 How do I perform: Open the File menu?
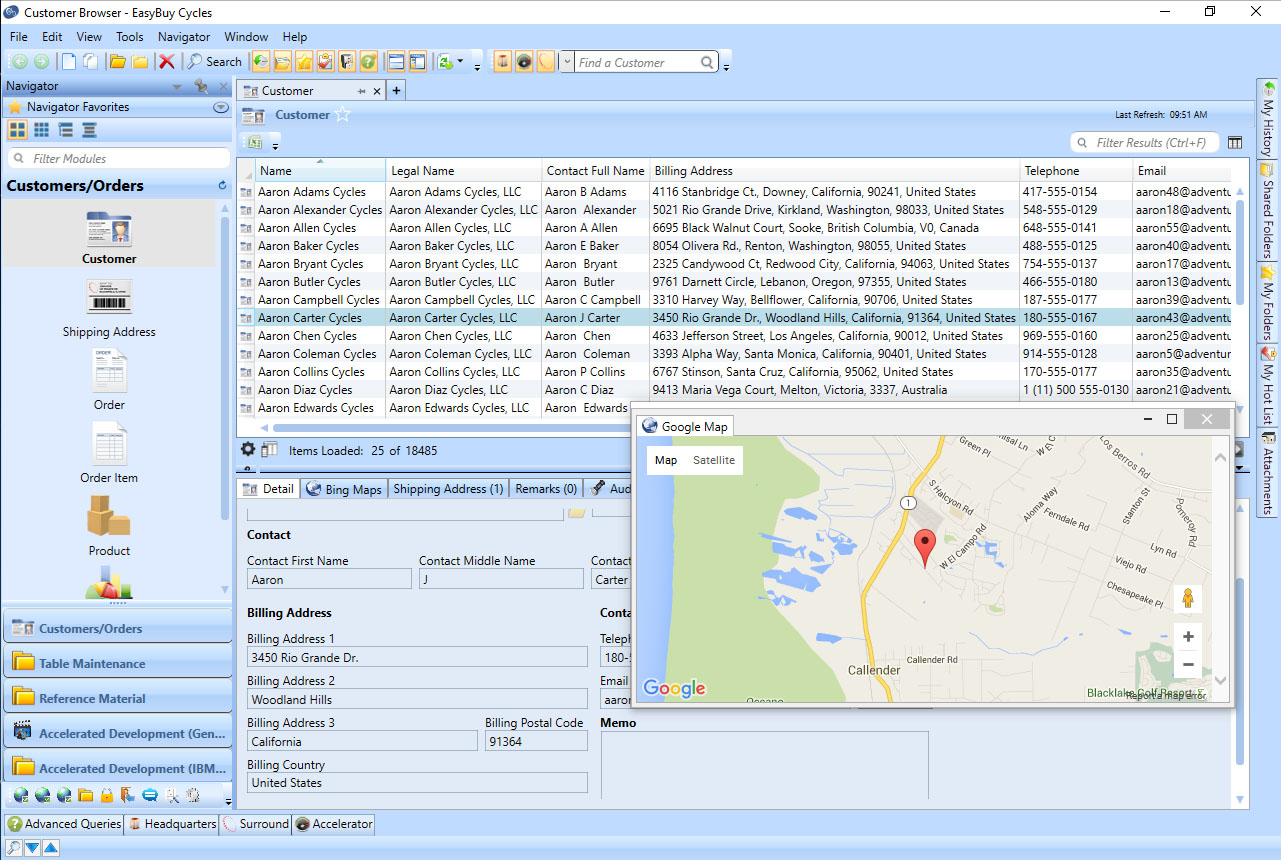(19, 36)
